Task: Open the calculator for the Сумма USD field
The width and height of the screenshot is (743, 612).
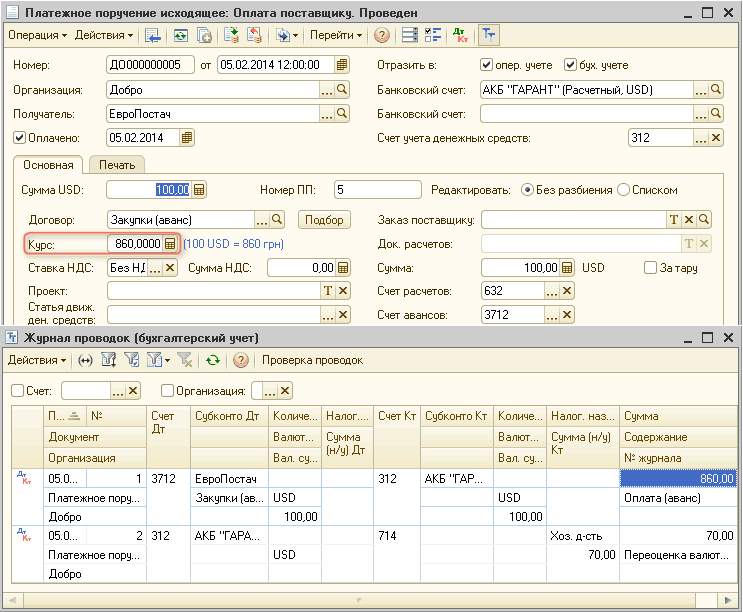Action: pyautogui.click(x=199, y=190)
